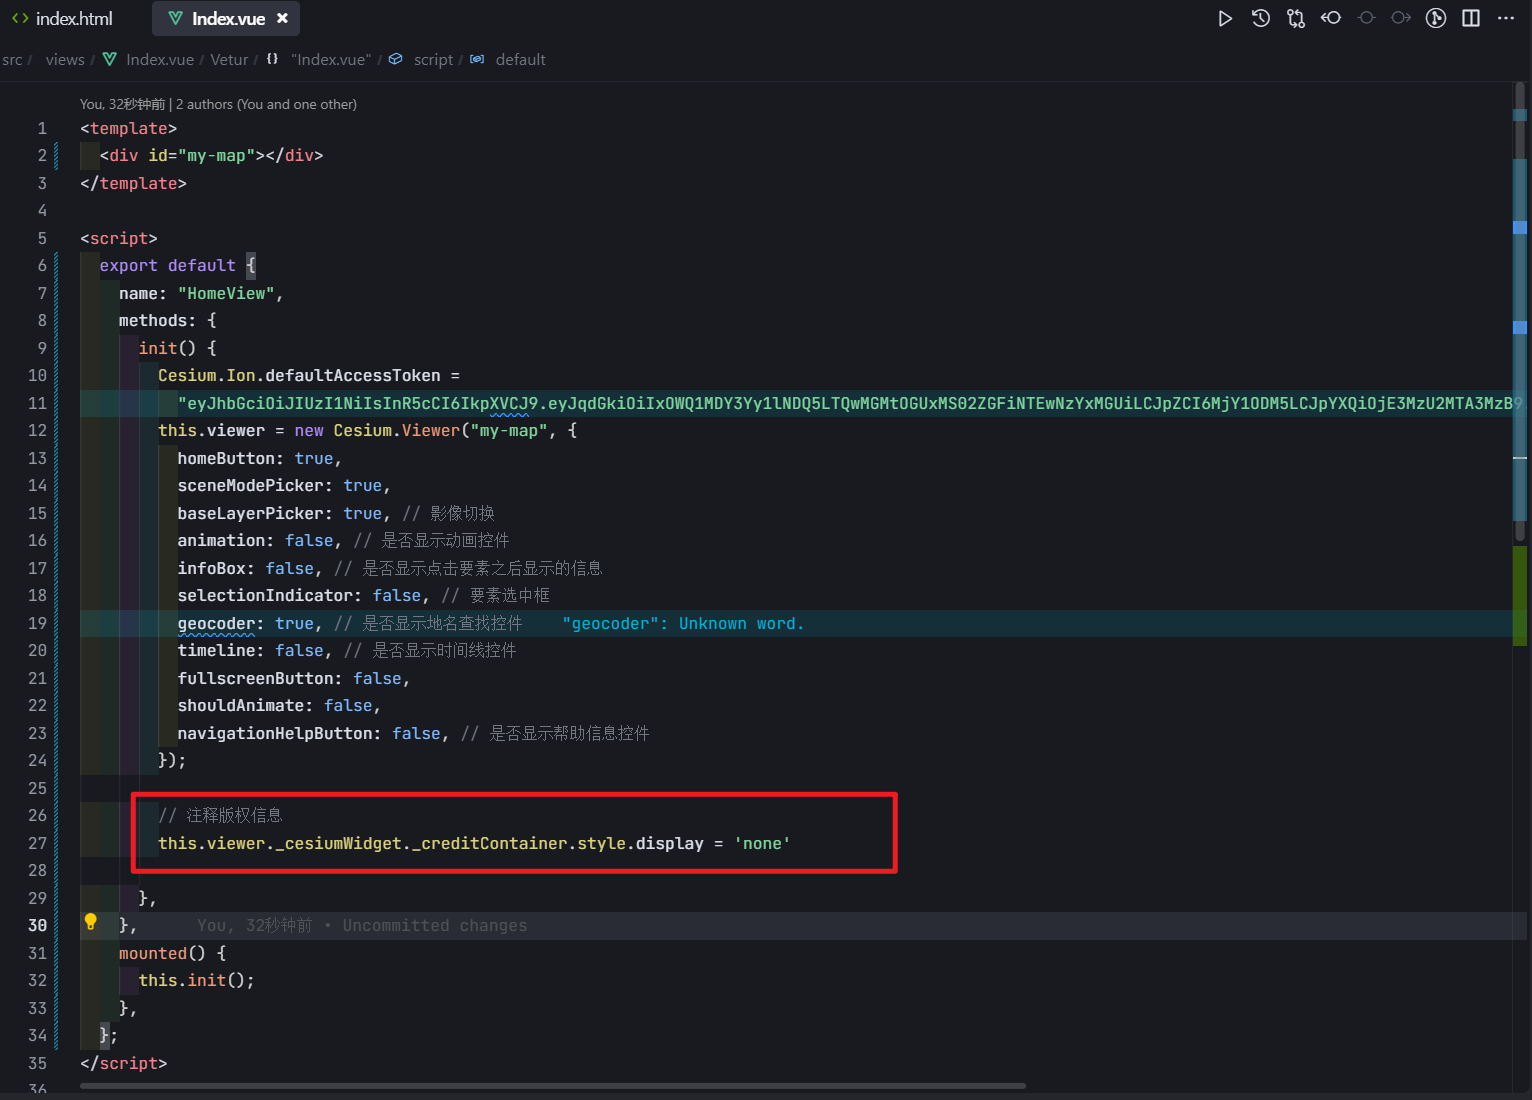Click the homeButton option on line 13
The height and width of the screenshot is (1100, 1532).
226,459
